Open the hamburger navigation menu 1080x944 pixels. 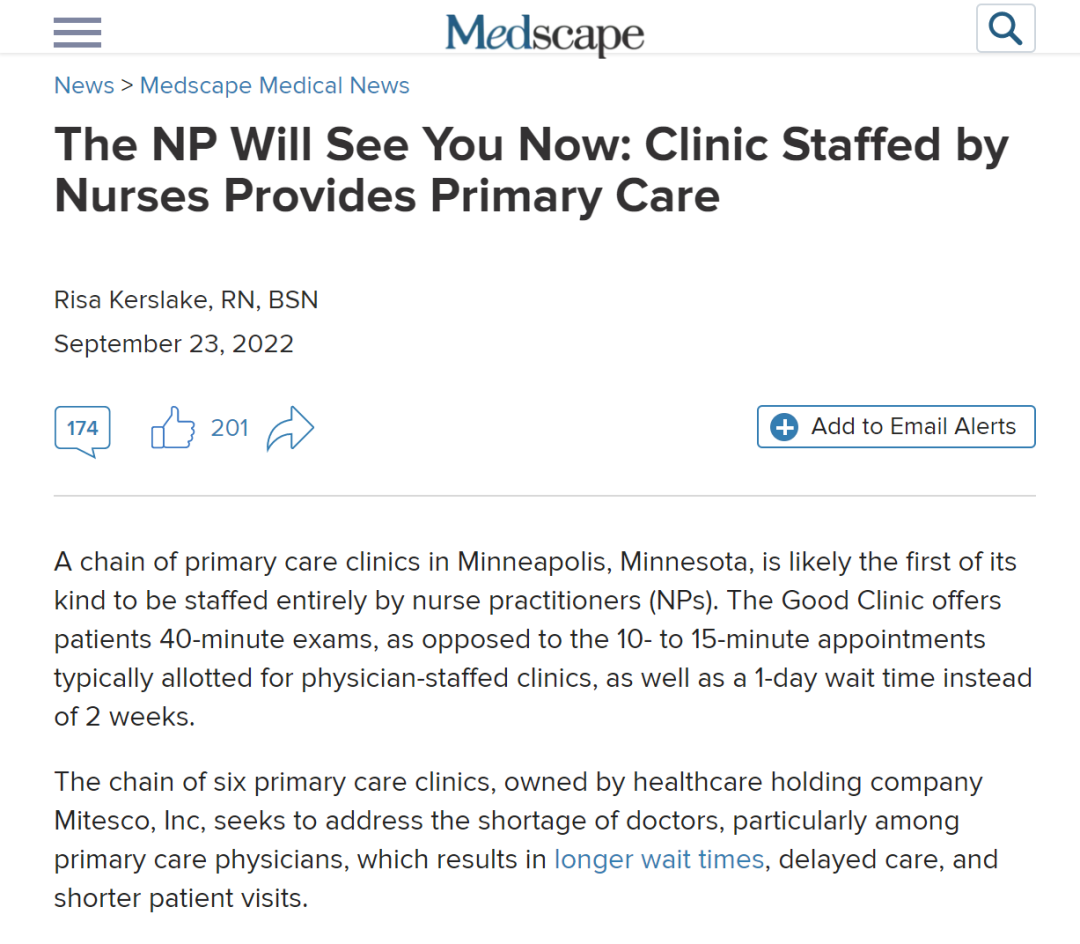click(77, 32)
